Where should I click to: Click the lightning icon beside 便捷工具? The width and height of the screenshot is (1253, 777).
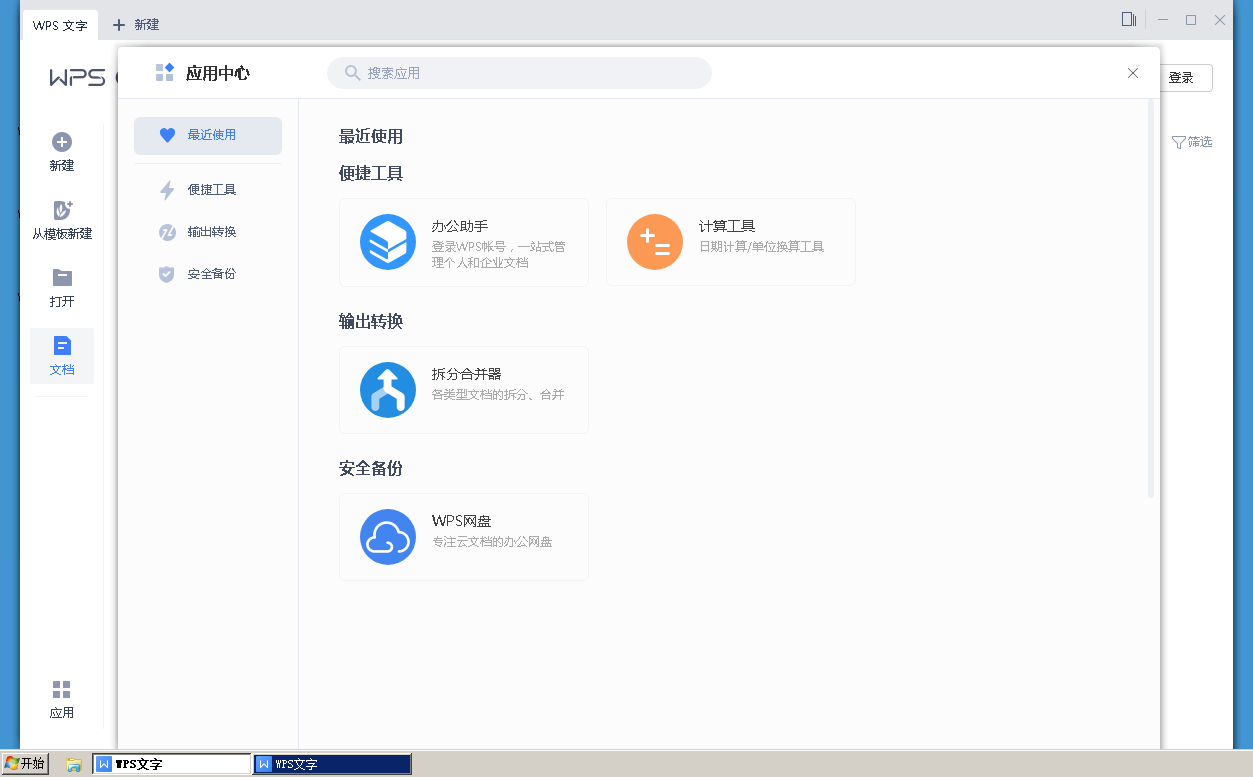(167, 190)
